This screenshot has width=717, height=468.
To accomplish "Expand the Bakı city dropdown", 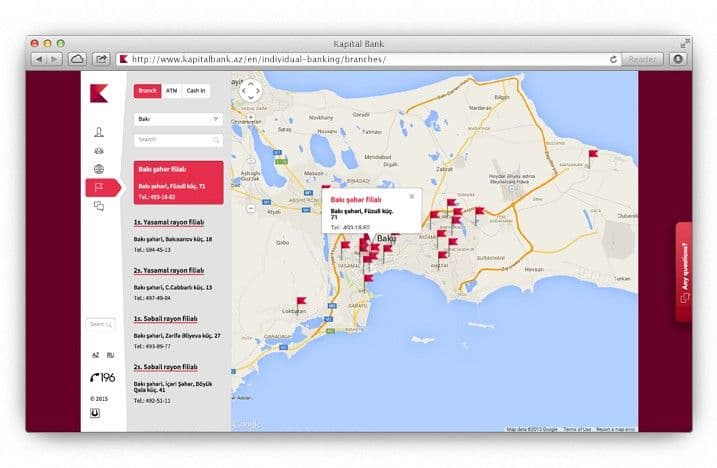I will (x=178, y=119).
